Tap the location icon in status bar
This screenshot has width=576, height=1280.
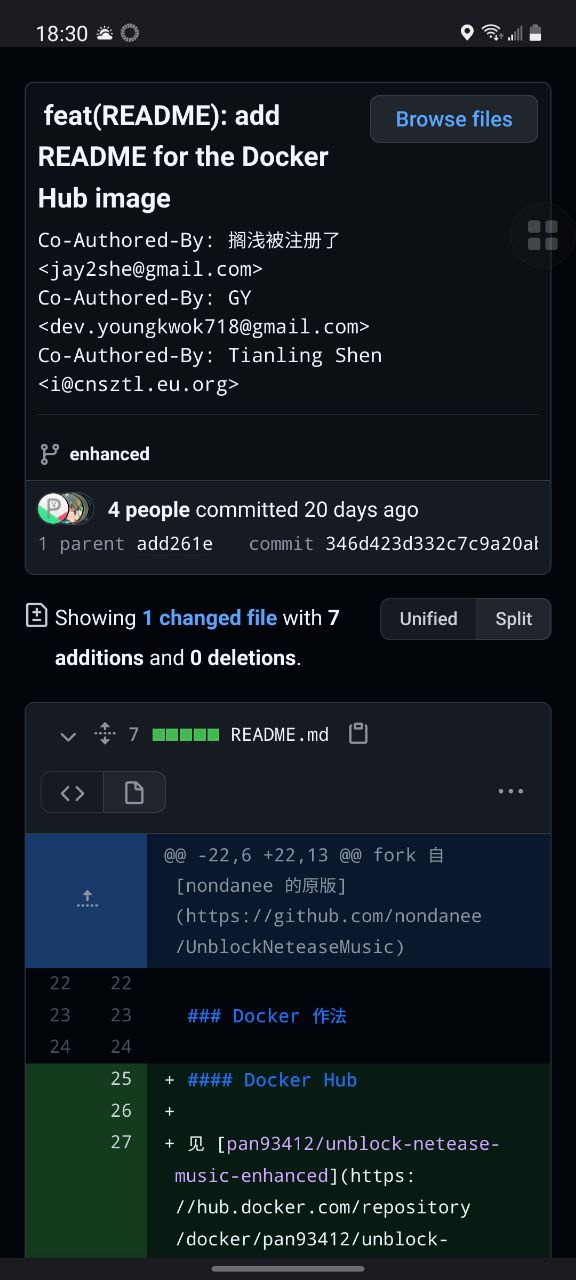point(466,33)
